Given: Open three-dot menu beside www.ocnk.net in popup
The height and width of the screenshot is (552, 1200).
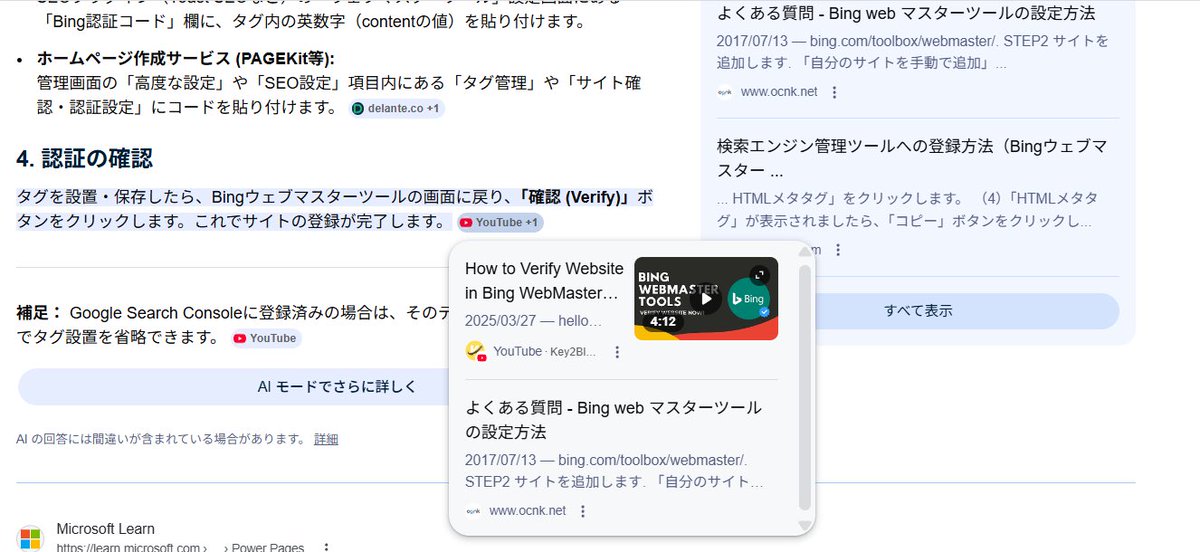Looking at the screenshot, I should pyautogui.click(x=583, y=511).
